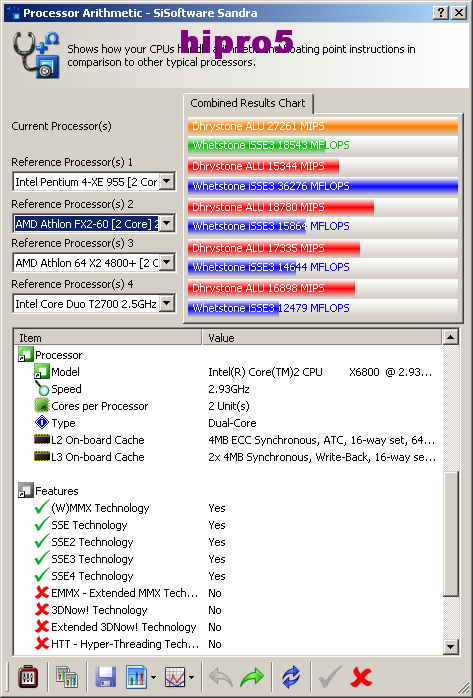Click the bar chart view icon
473x698 pixels.
click(x=136, y=677)
